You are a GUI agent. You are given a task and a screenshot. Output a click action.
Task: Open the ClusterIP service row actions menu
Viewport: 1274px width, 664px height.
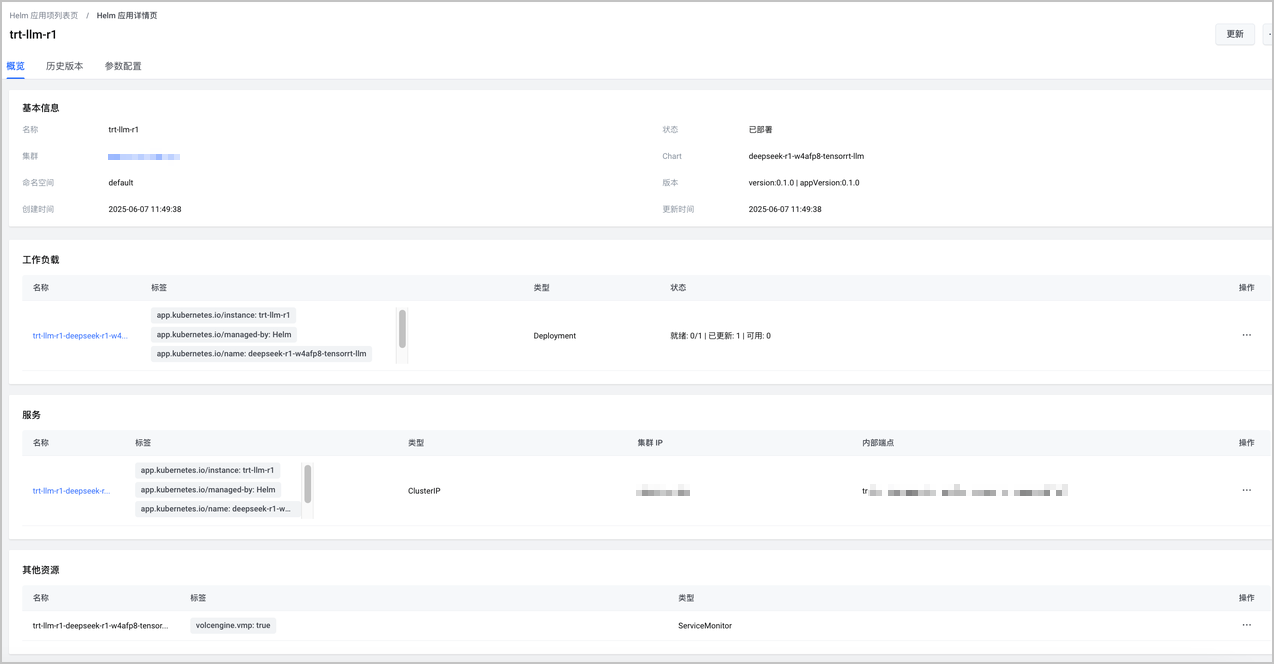pos(1246,491)
